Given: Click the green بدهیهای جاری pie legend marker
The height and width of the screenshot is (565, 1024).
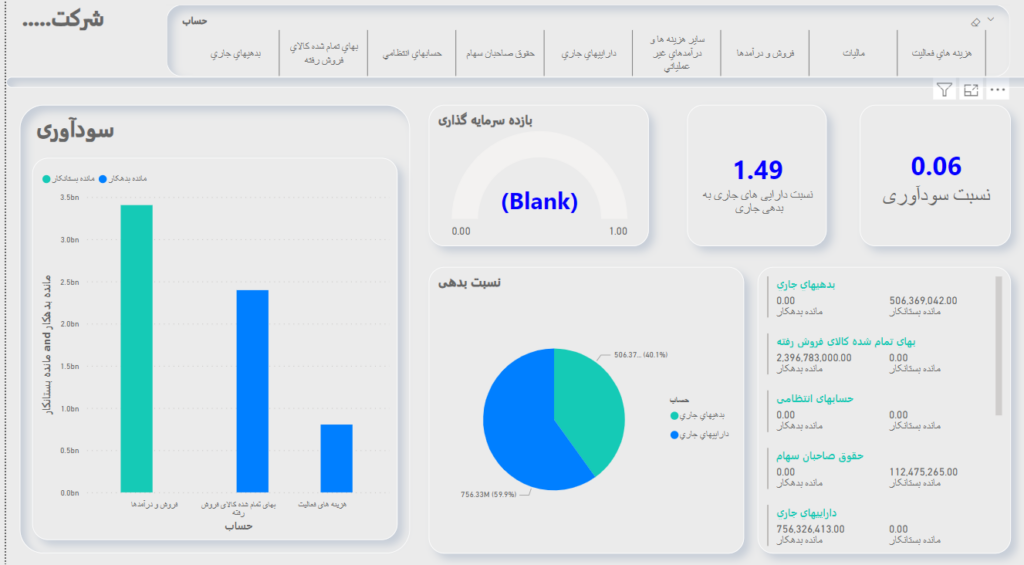Looking at the screenshot, I should click(x=674, y=415).
